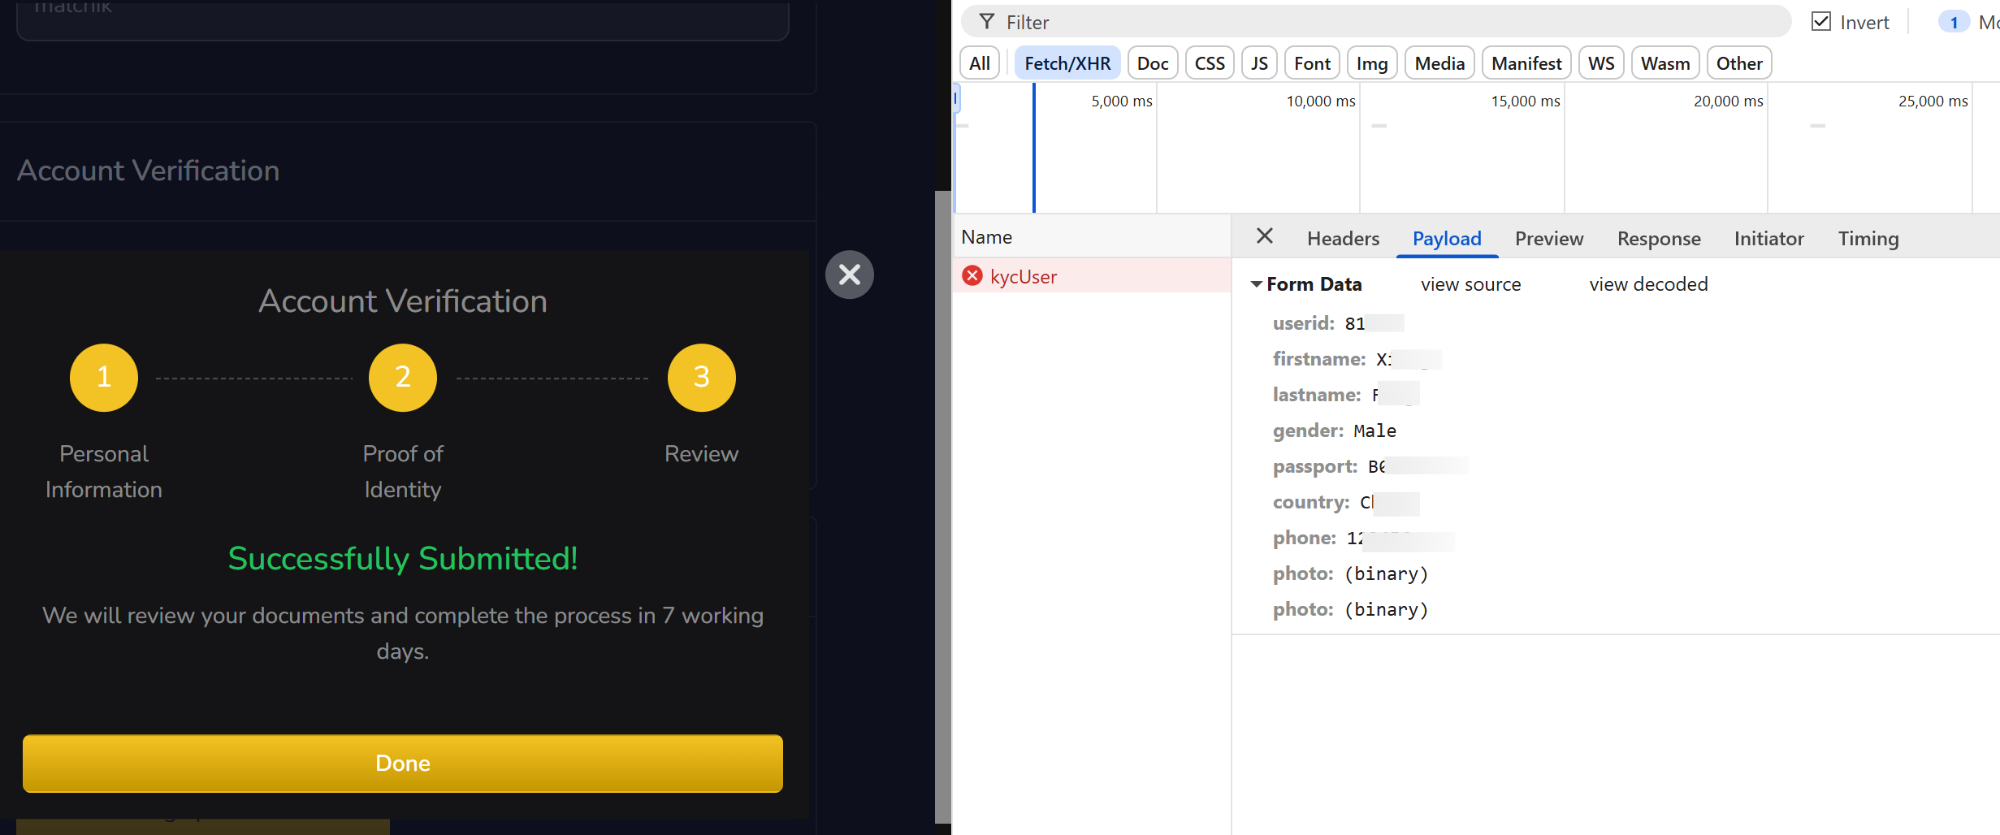Click the page's vertical scrollbar
The width and height of the screenshot is (2000, 835).
[x=942, y=500]
